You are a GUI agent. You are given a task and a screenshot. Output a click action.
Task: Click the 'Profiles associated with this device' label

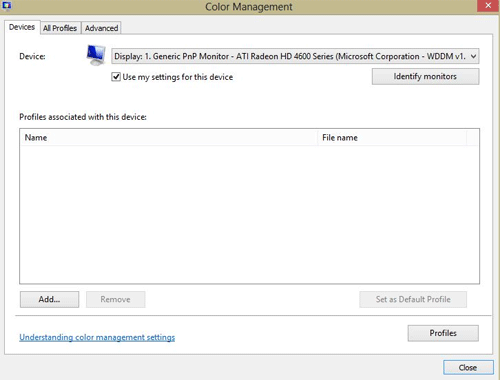click(83, 117)
